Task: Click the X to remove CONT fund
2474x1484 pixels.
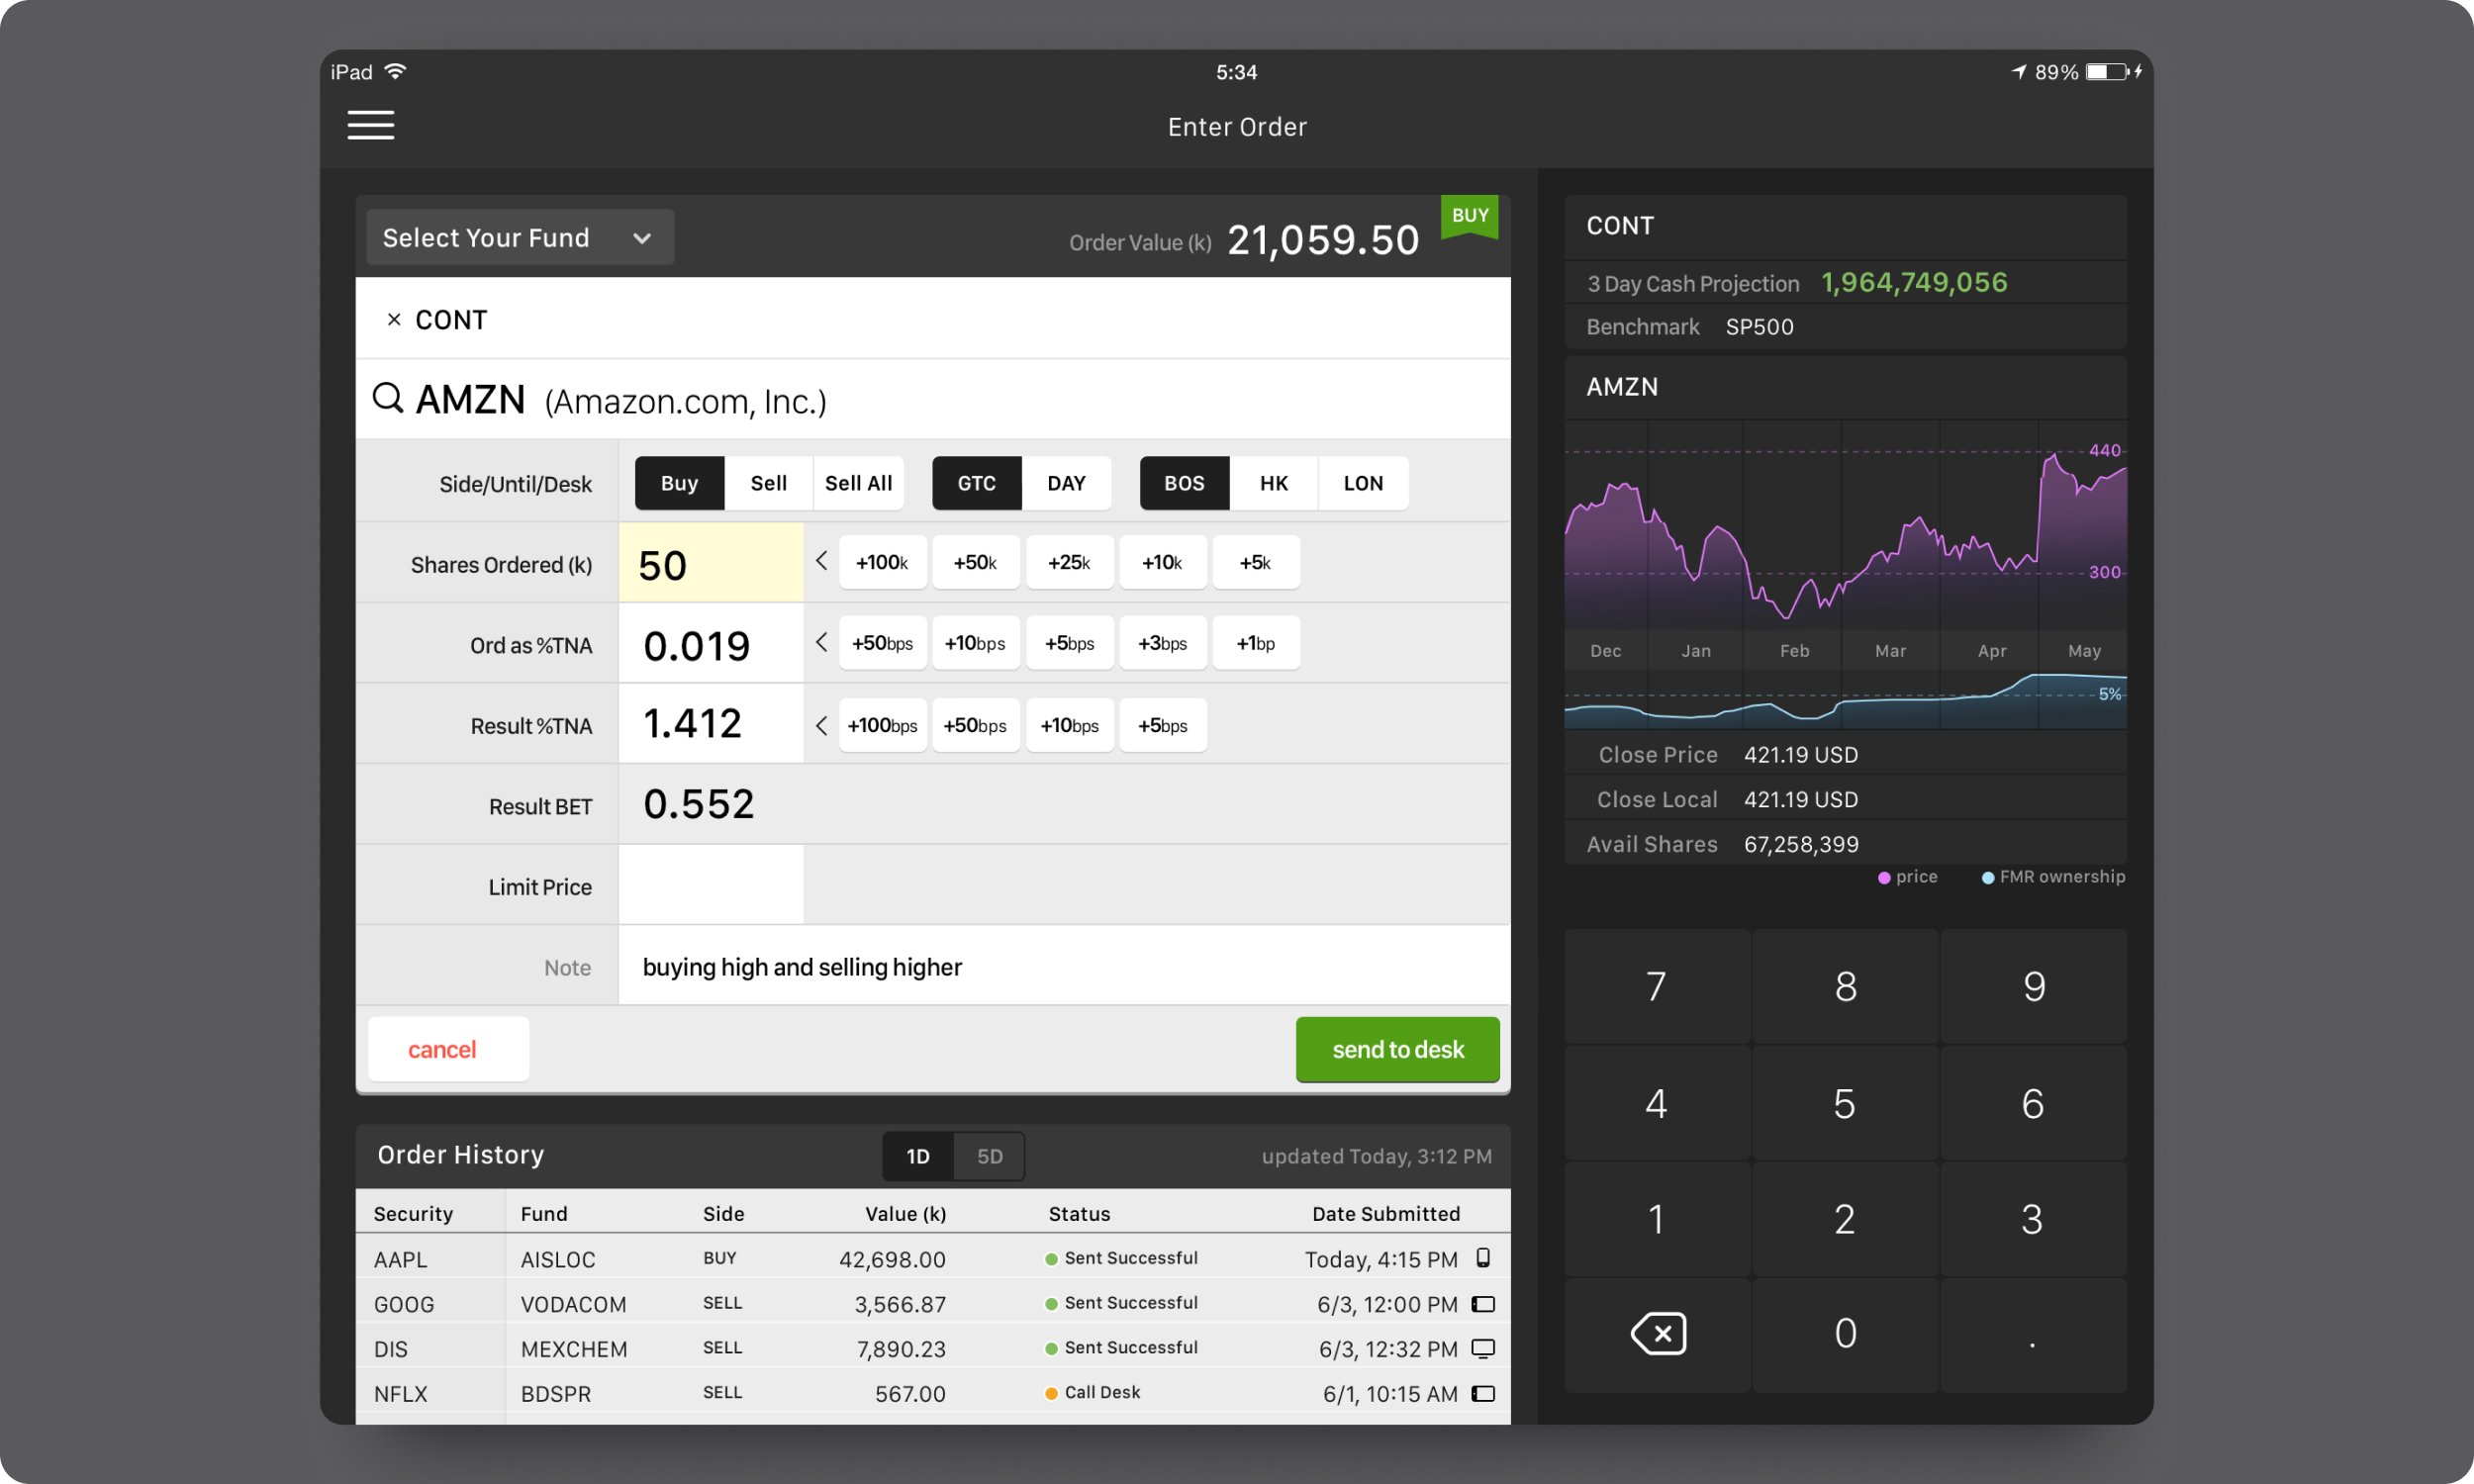Action: 393,320
